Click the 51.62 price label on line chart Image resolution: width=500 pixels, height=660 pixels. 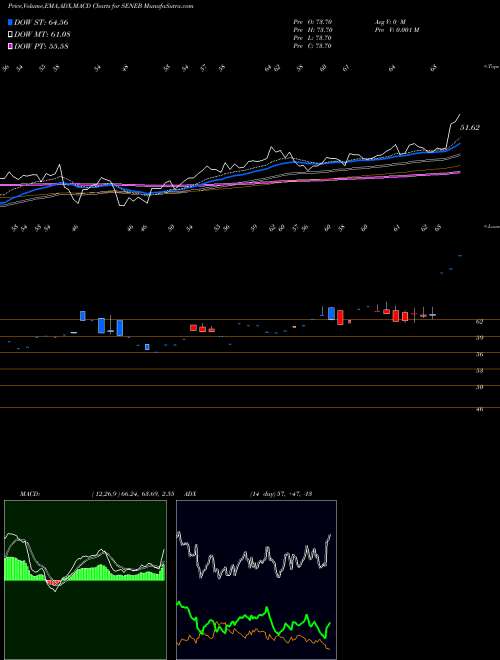click(470, 127)
